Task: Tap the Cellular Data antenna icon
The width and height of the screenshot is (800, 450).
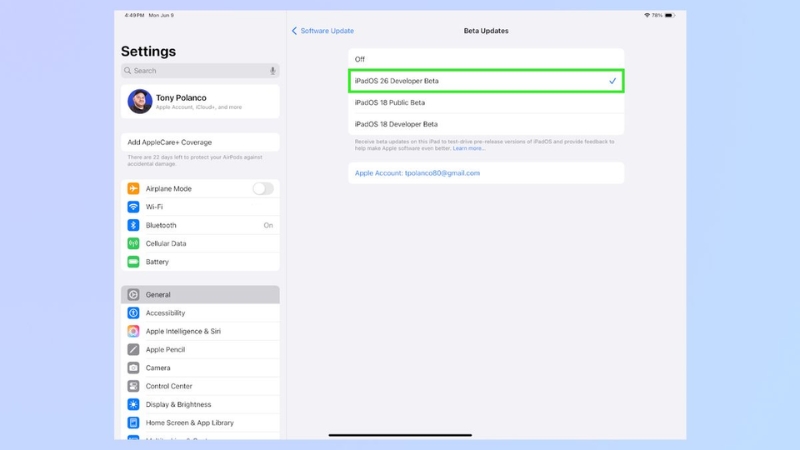Action: 133,243
